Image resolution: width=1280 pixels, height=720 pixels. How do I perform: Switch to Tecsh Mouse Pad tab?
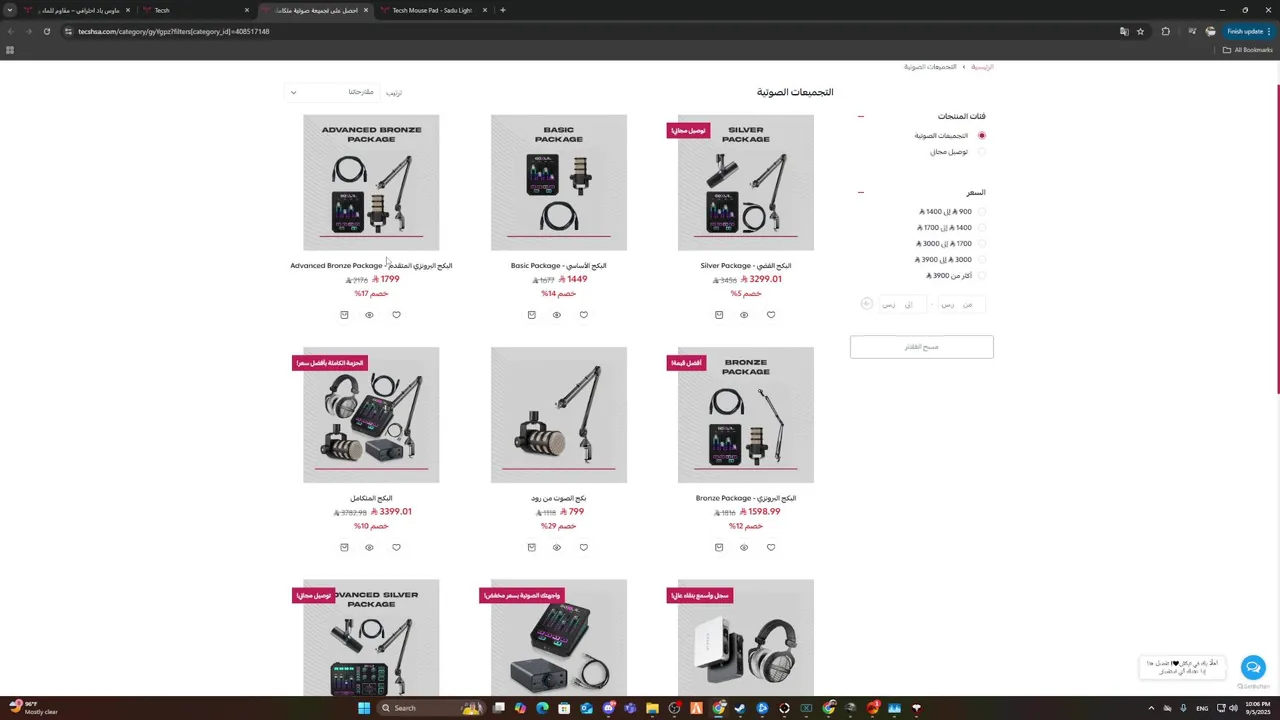click(x=433, y=10)
